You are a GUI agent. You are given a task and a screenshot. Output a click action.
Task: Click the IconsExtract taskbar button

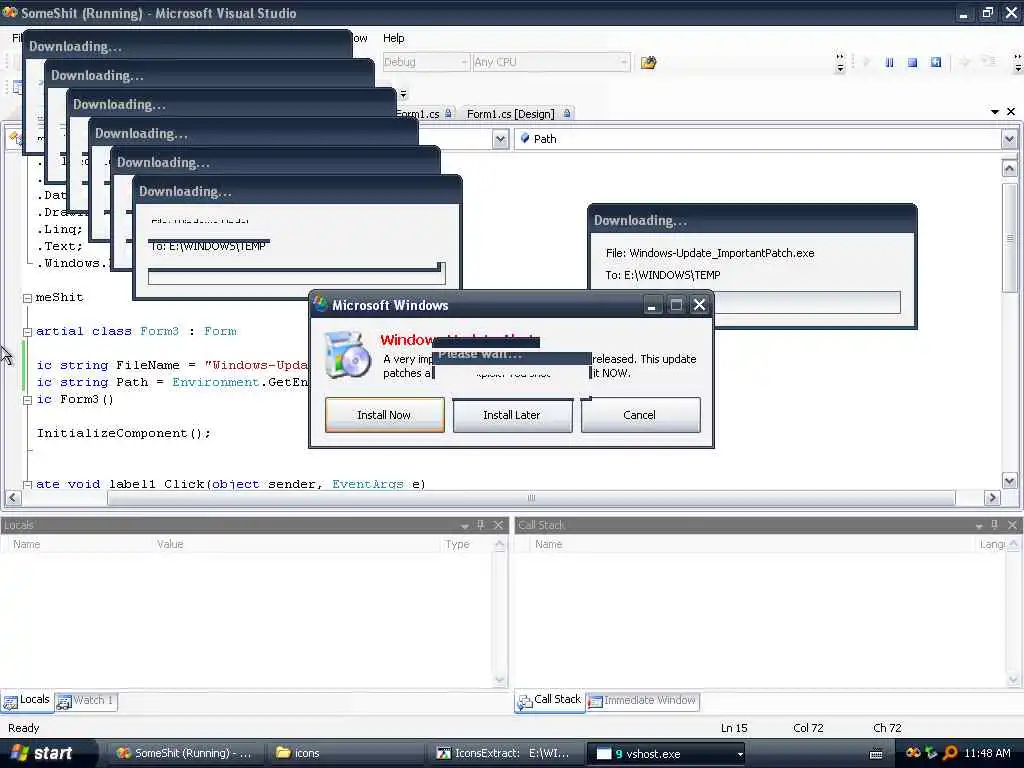[x=504, y=754]
